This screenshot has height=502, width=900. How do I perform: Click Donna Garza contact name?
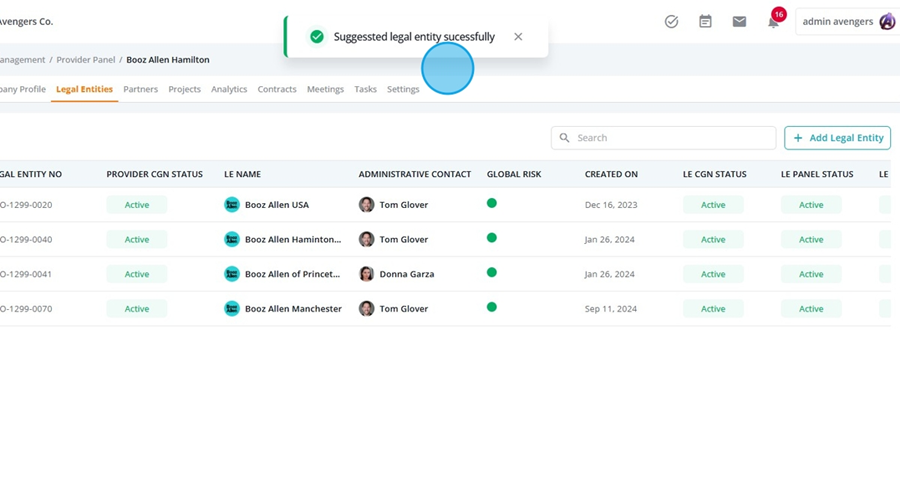click(x=406, y=274)
